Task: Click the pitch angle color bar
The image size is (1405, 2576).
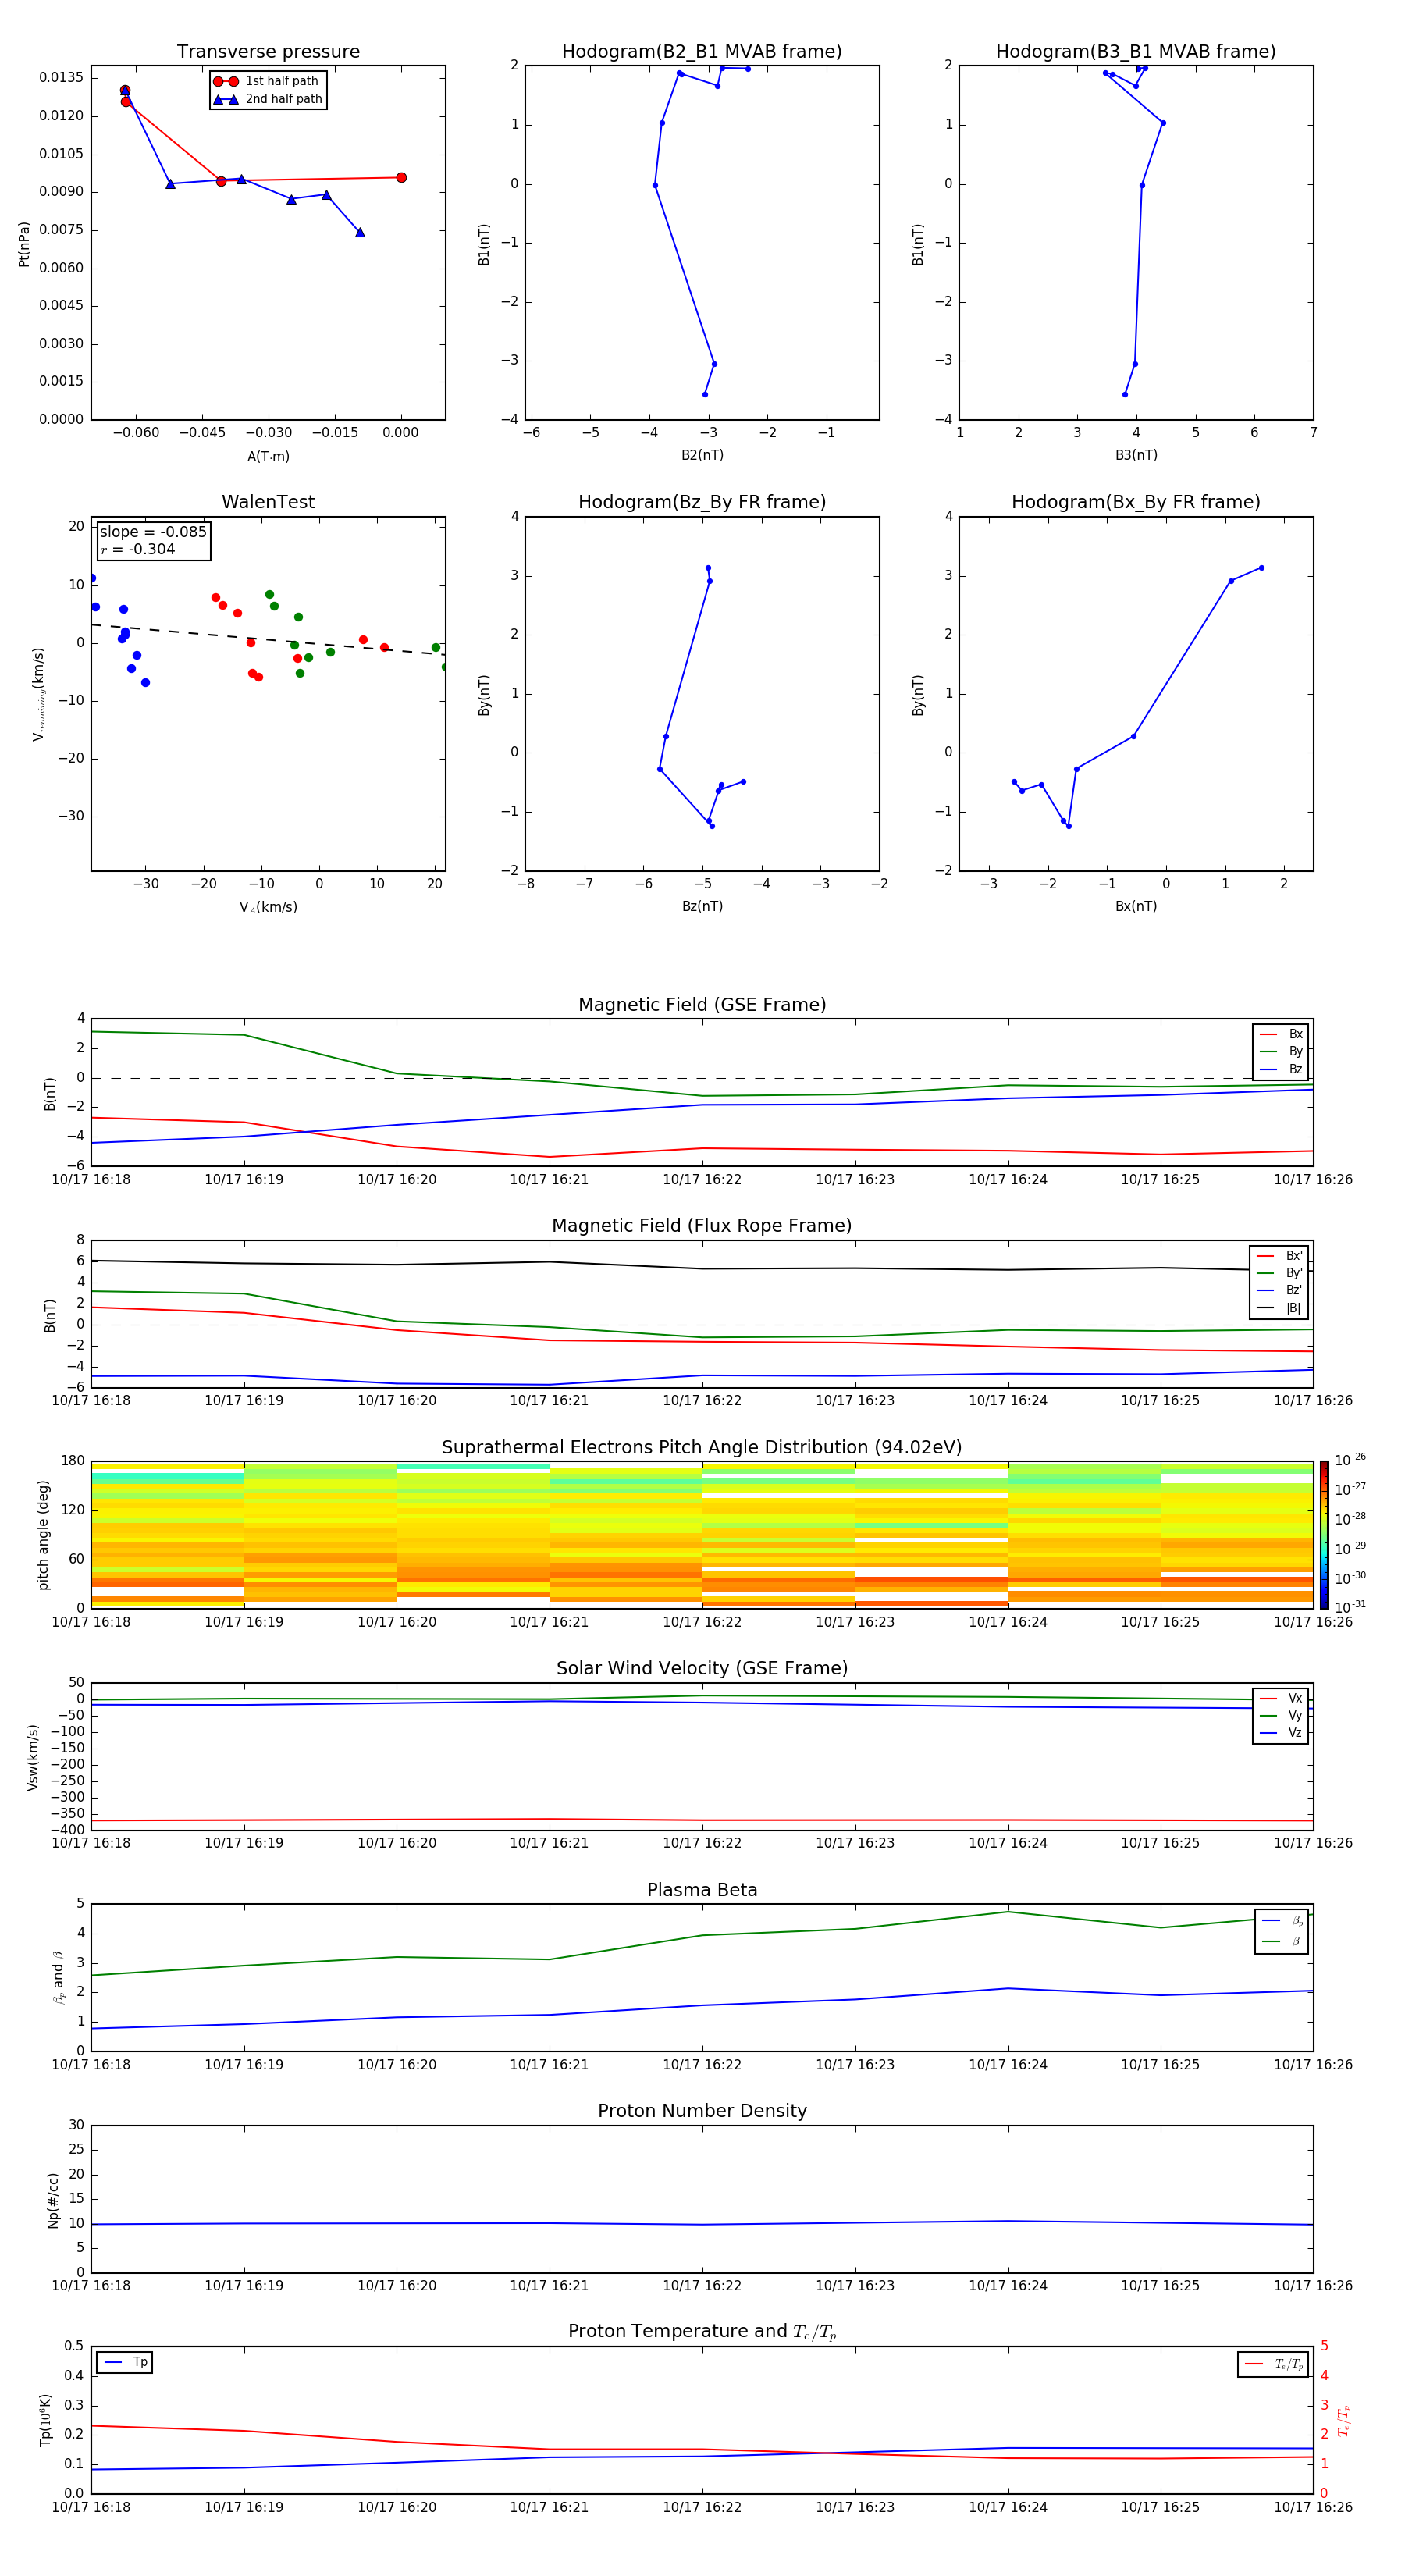Action: [1324, 1535]
